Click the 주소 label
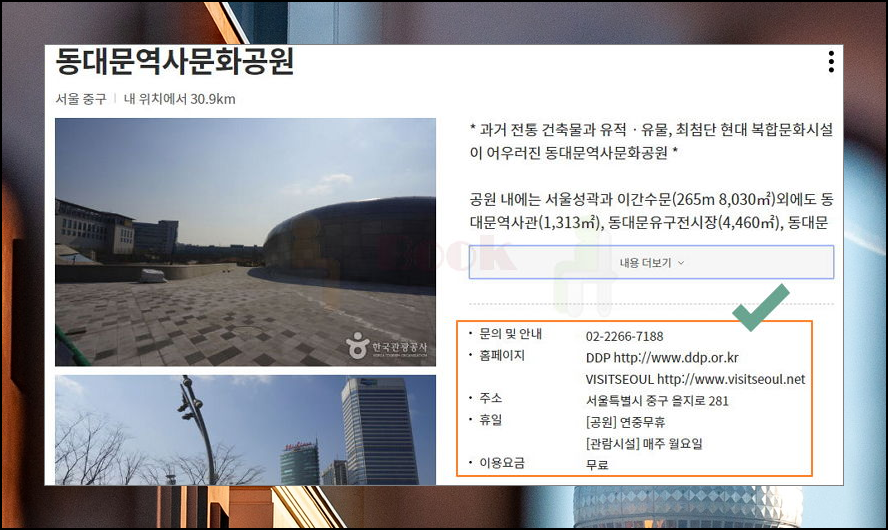888x530 pixels. click(x=490, y=398)
